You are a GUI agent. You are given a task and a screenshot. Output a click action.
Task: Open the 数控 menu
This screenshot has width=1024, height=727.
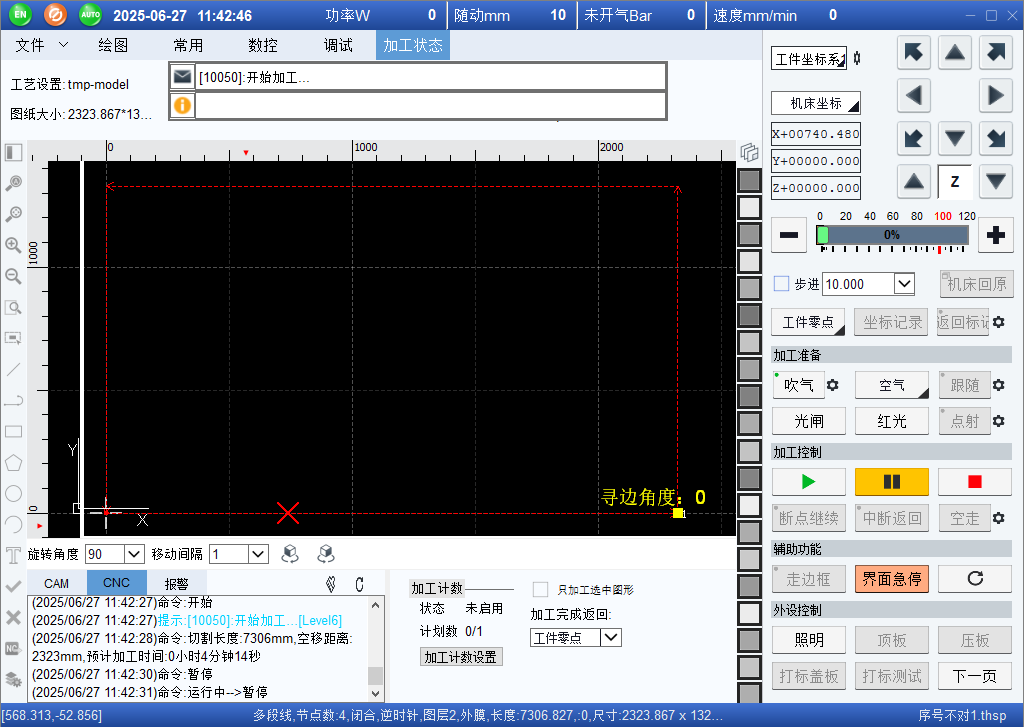tap(262, 45)
